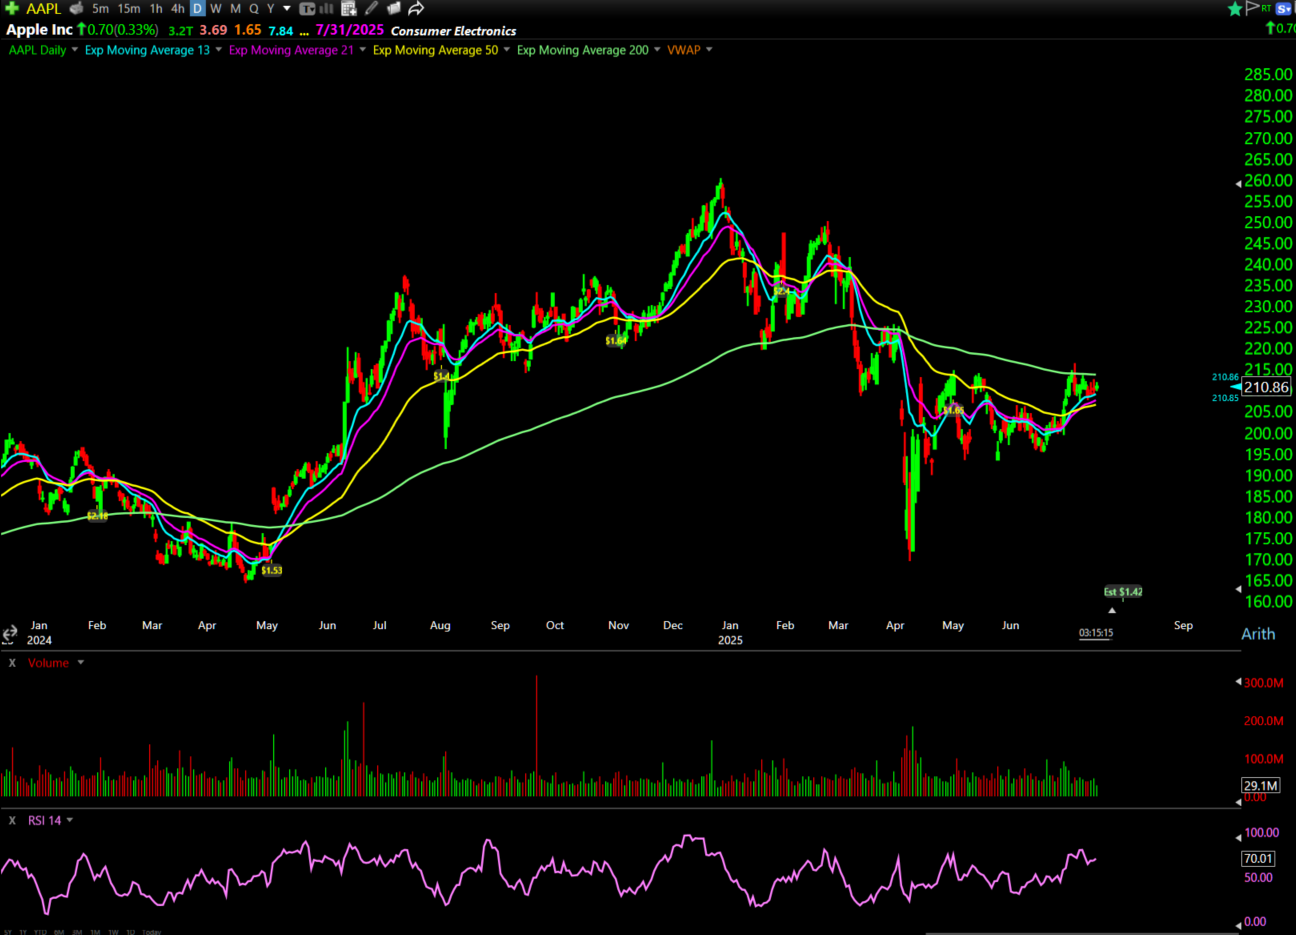Select the Y yearly timeframe
The width and height of the screenshot is (1296, 935).
270,8
